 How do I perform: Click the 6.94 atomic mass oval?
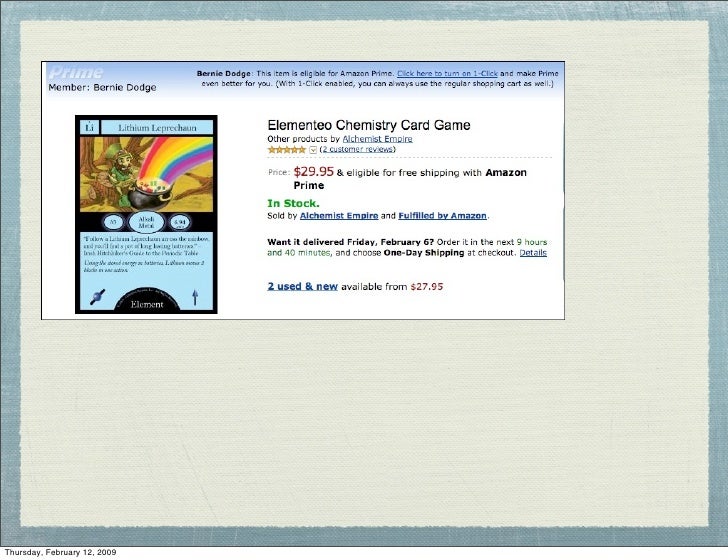(x=180, y=222)
